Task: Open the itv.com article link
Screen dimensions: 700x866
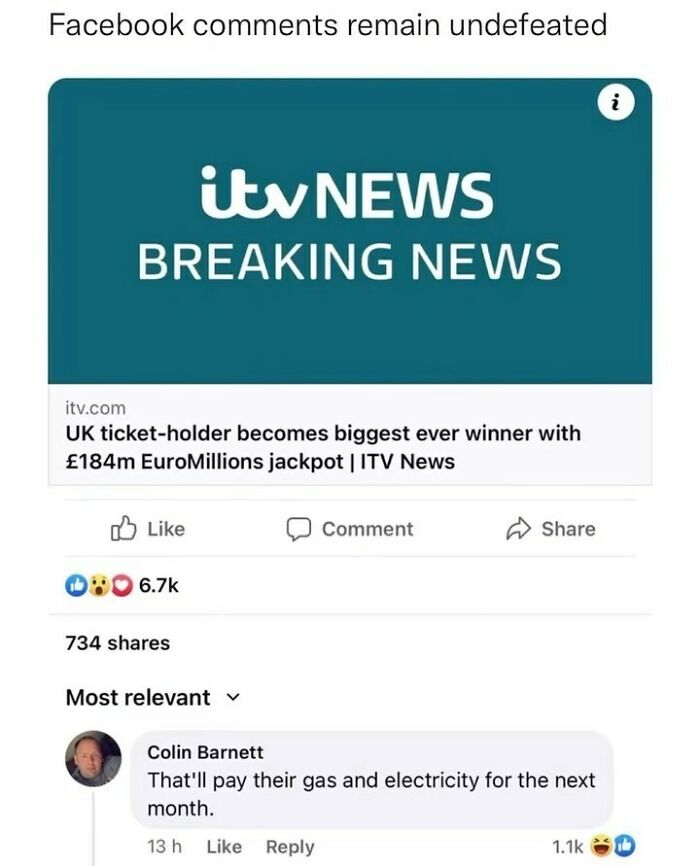Action: coord(96,407)
